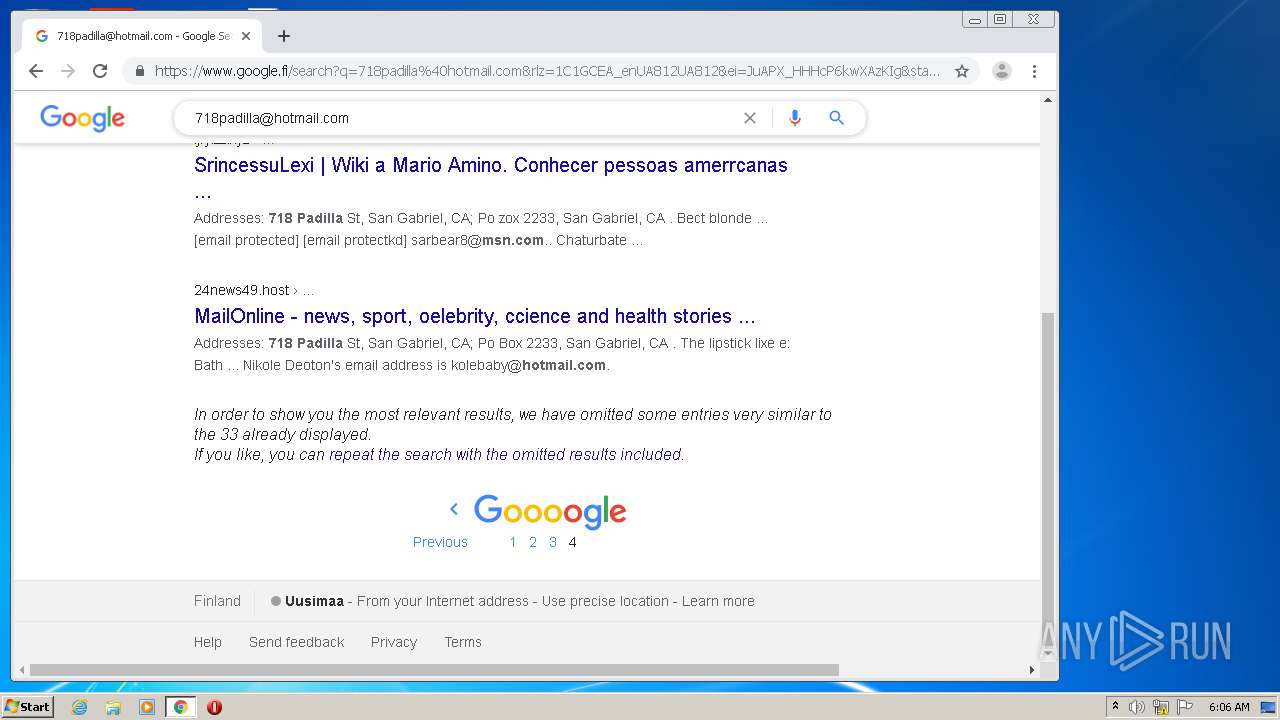Viewport: 1280px width, 720px height.
Task: Bookmark this page with the star icon
Action: pos(962,71)
